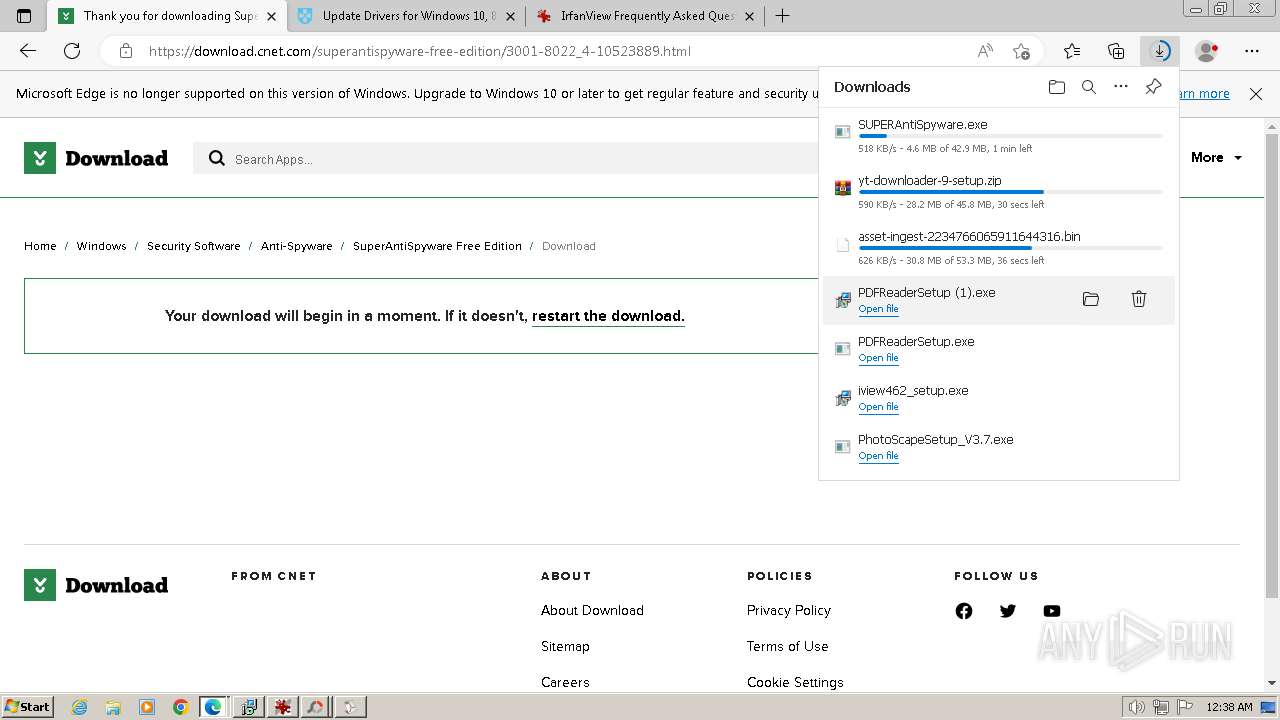This screenshot has height=720, width=1280.
Task: Open the Edge tab actions menu icon
Action: point(24,16)
